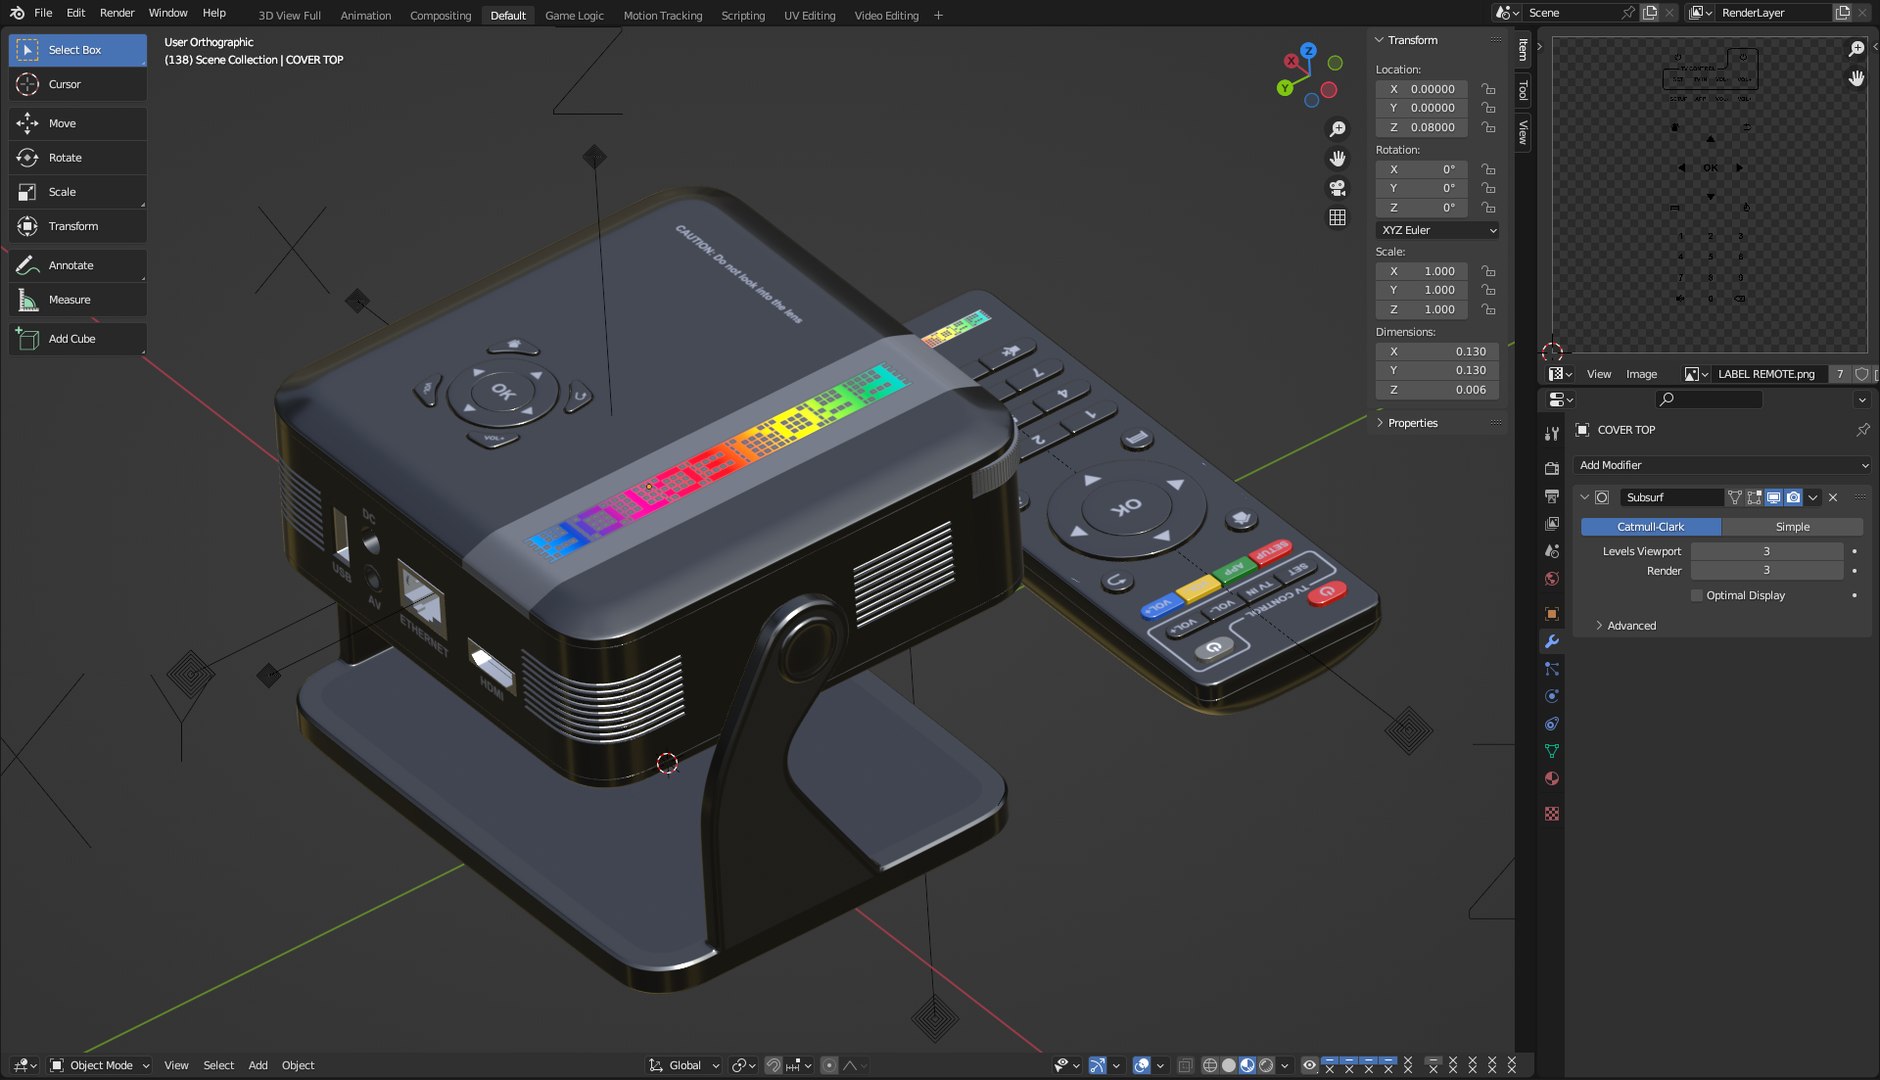This screenshot has height=1080, width=1880.
Task: Toggle camera view icon in viewport
Action: point(1337,188)
